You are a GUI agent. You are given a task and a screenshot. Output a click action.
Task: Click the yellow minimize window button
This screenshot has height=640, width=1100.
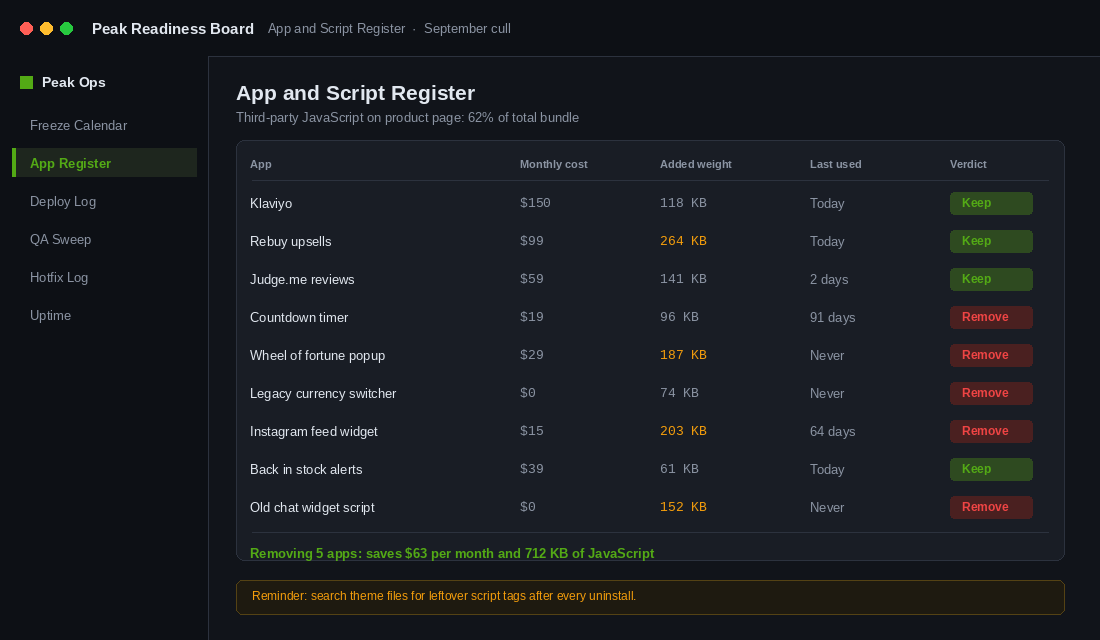coord(46,29)
